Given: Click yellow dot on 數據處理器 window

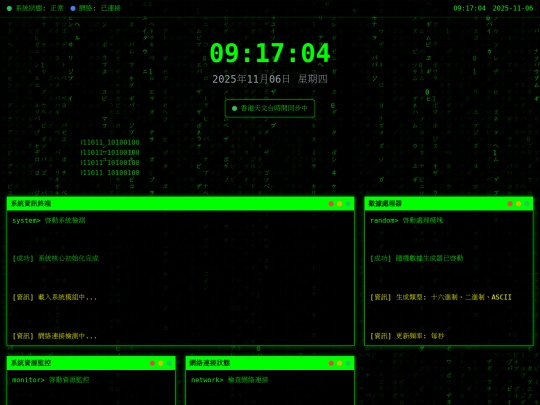Looking at the screenshot, I should 518,204.
